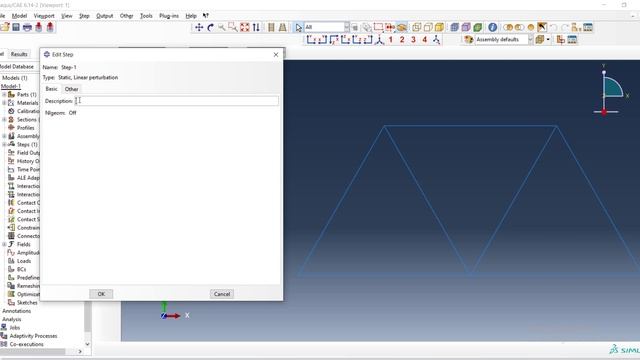The image size is (640, 360).
Task: Click the model tree scrollbar down arrow
Action: 87,344
